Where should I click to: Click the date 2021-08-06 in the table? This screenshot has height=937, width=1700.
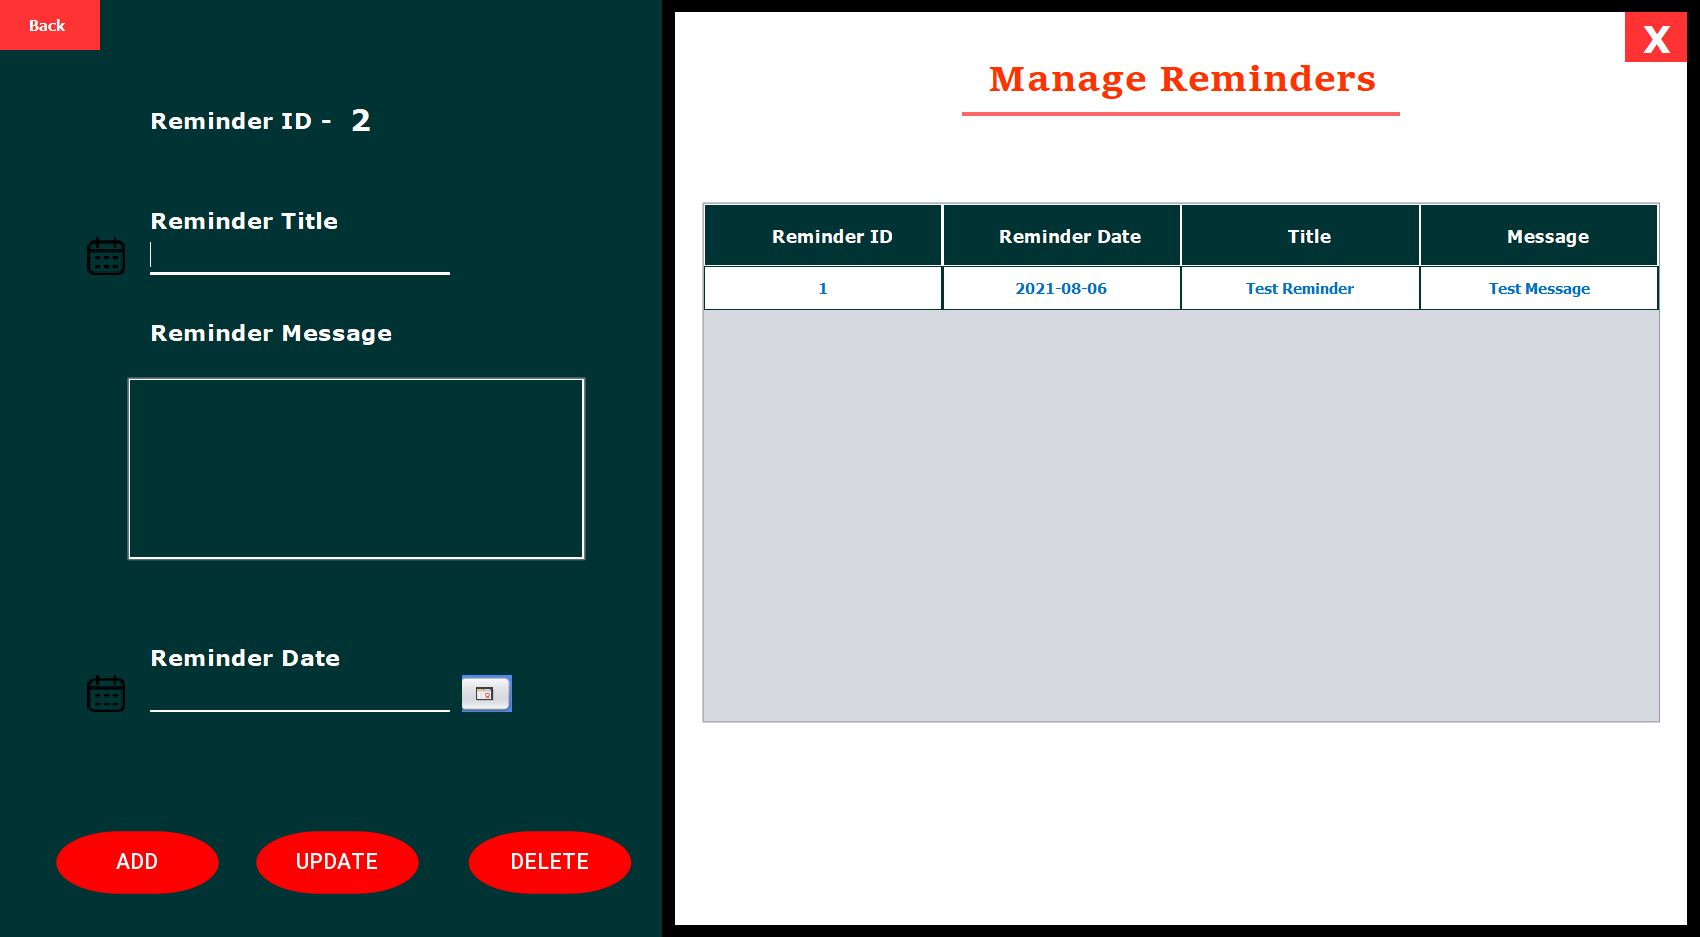point(1061,288)
